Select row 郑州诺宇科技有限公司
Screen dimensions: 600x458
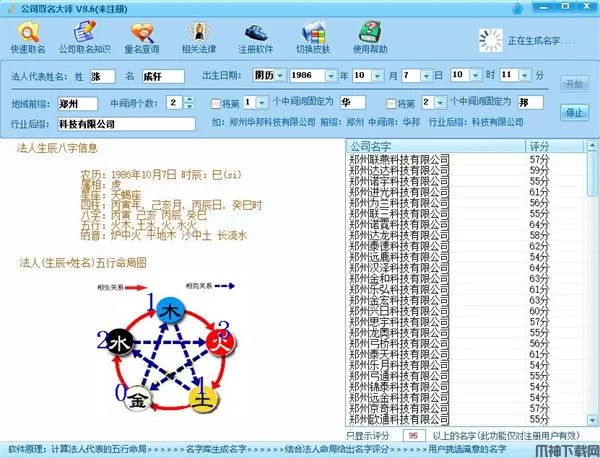(466, 181)
